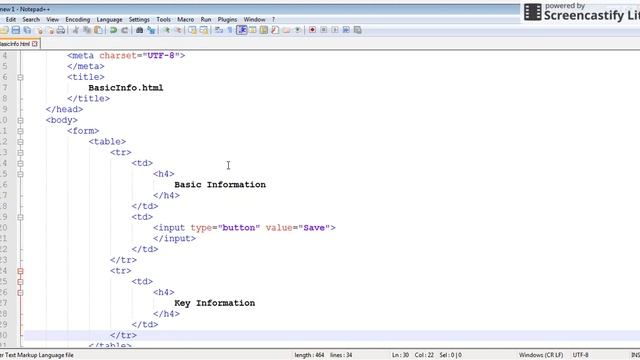Click Run Macro Multiple Times icon
This screenshot has width=640, height=360.
[x=346, y=30]
